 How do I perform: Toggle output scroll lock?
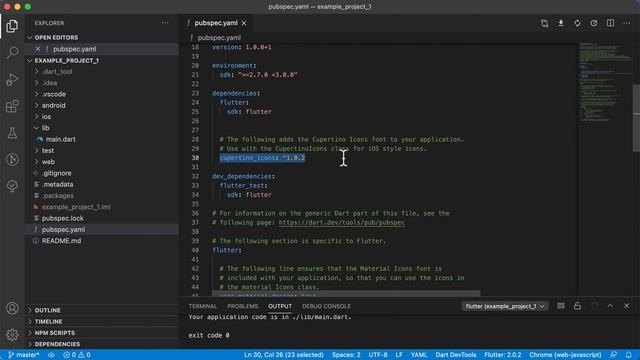pos(577,306)
